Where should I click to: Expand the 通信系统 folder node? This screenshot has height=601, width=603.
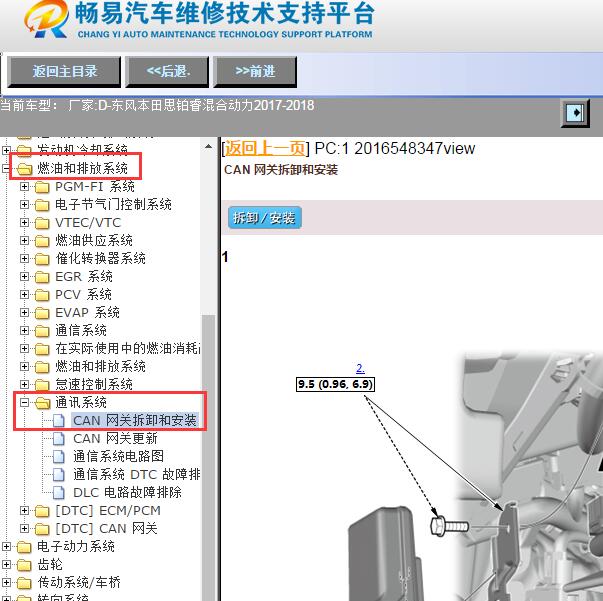(24, 331)
